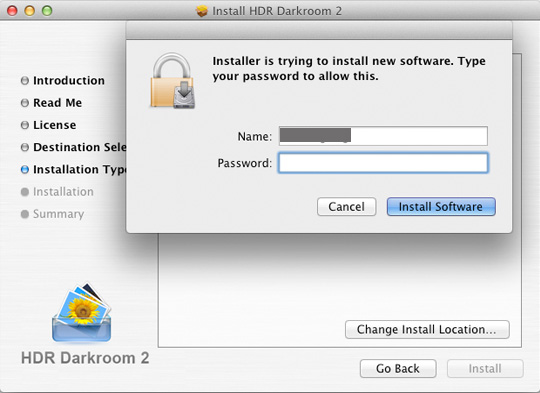This screenshot has height=393, width=540.
Task: Zoom the installer with green button
Action: (x=47, y=11)
